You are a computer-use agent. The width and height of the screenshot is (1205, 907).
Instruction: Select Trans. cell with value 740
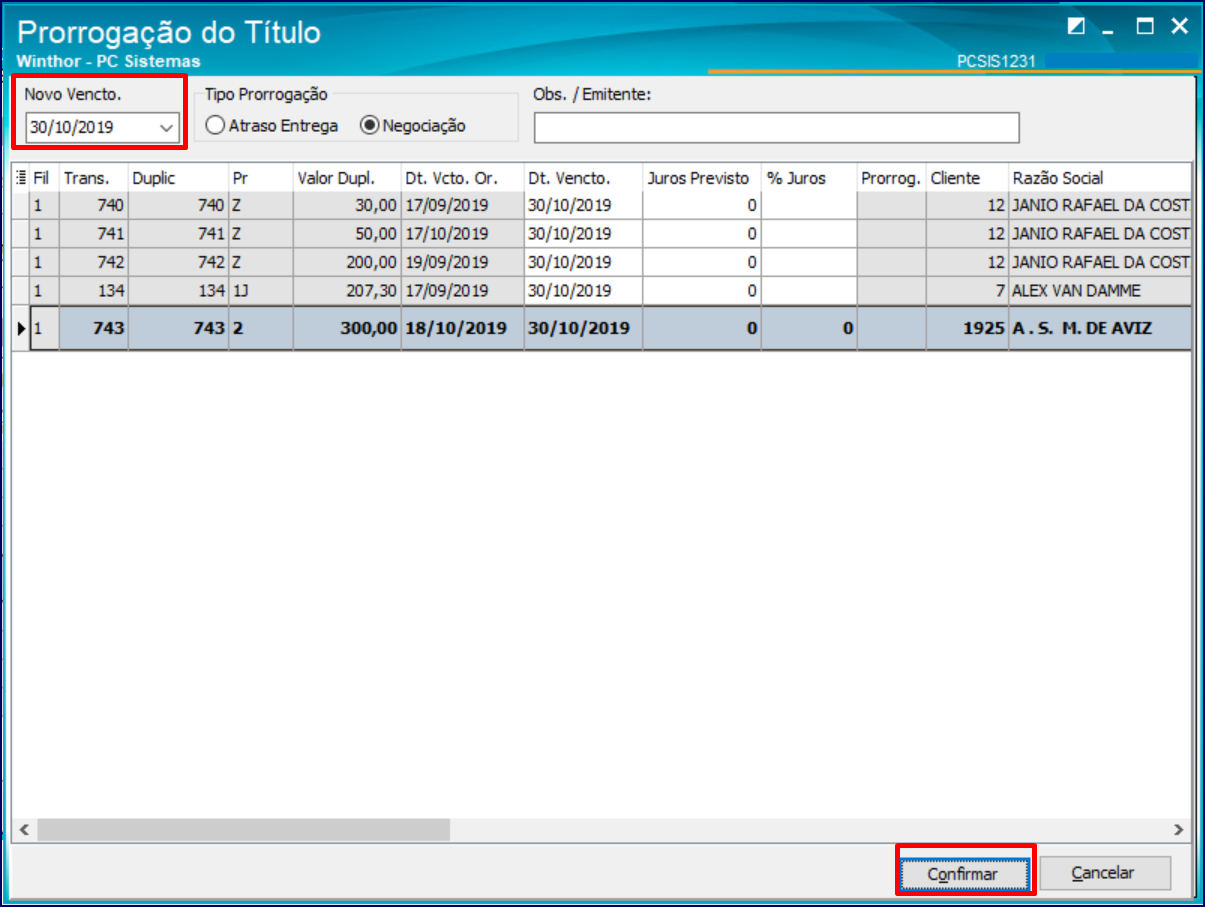[94, 206]
